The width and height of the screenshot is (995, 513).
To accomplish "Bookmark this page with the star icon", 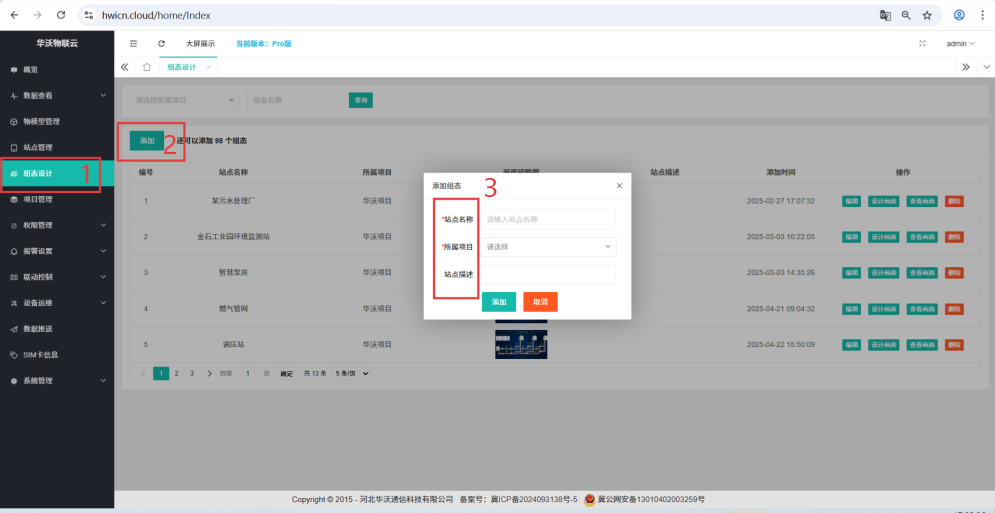I will pyautogui.click(x=927, y=15).
